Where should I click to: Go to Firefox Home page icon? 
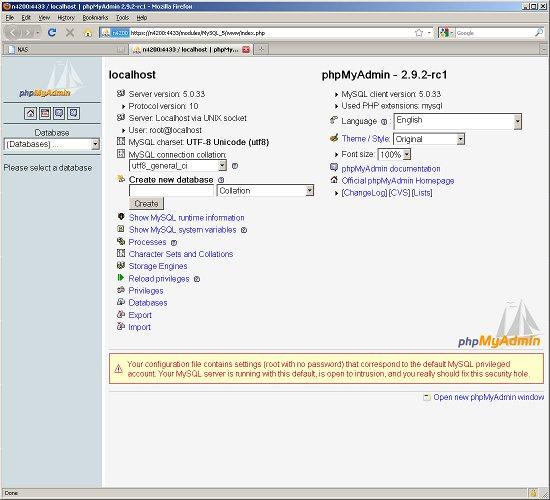point(88,33)
